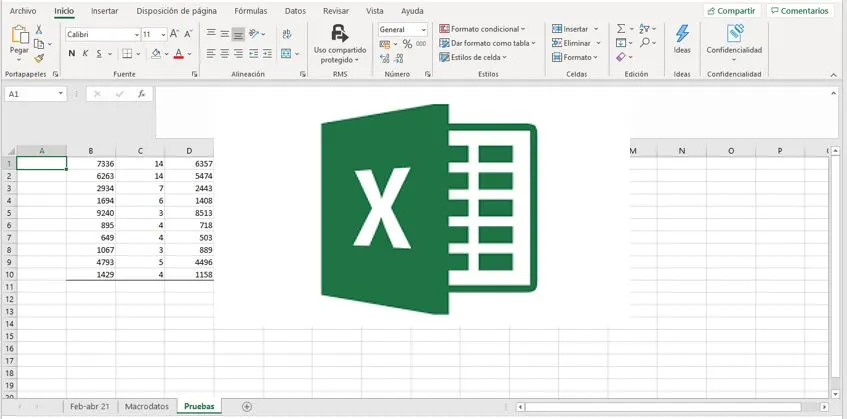Center cell text horizontally

click(x=225, y=53)
